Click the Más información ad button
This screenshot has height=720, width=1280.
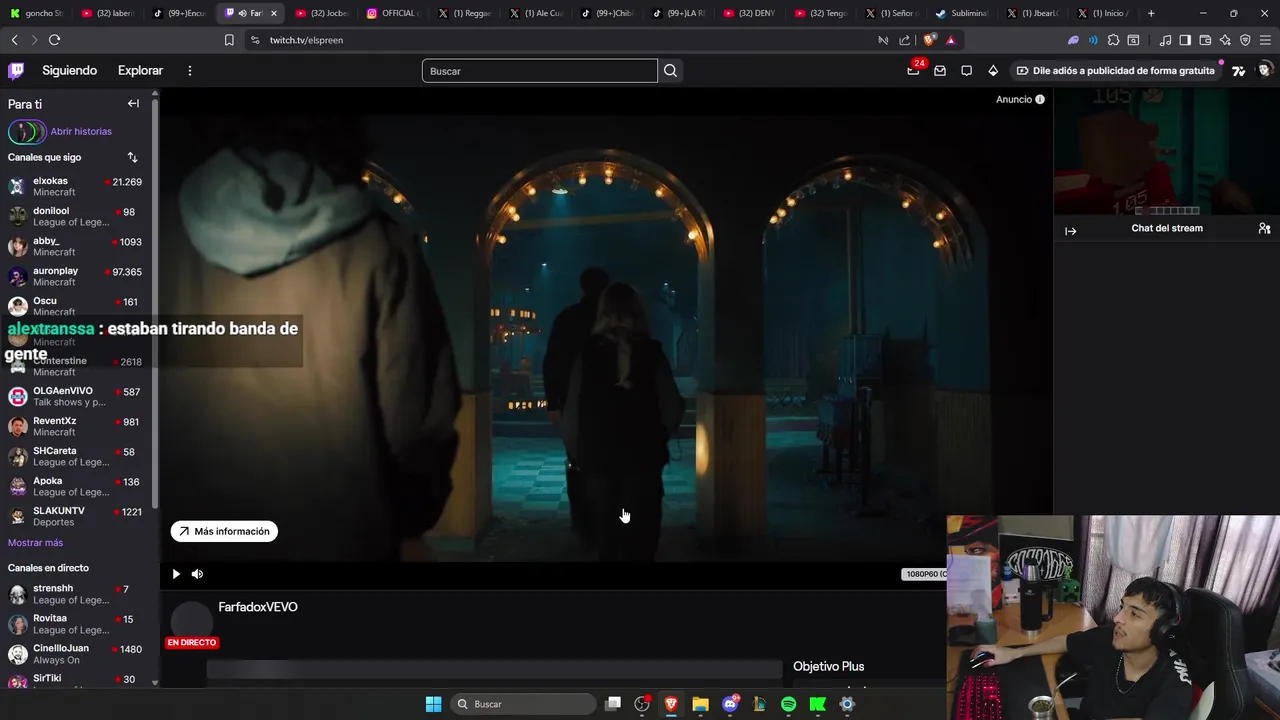tap(224, 532)
